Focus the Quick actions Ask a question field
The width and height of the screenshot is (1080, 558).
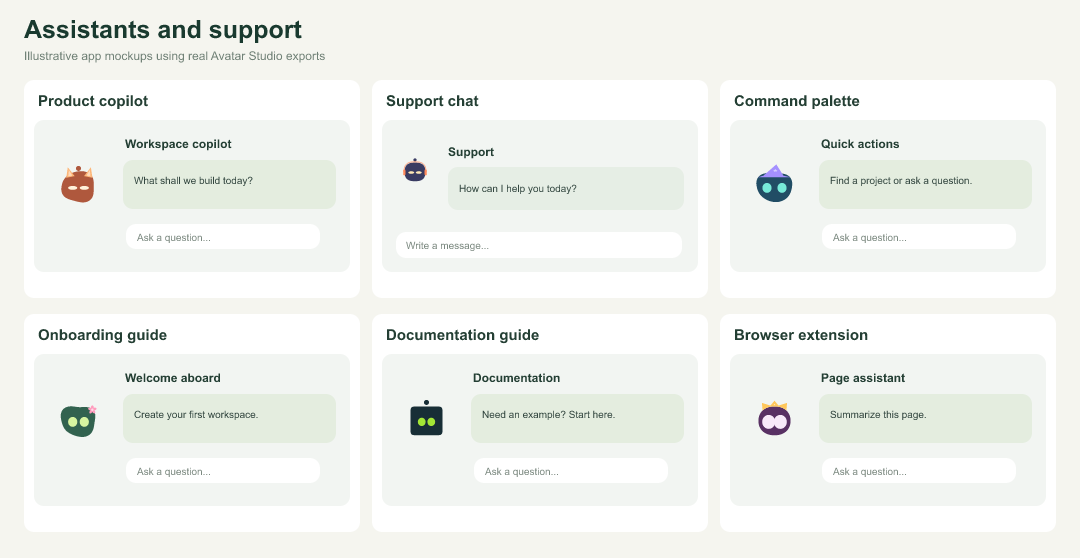pyautogui.click(x=919, y=237)
